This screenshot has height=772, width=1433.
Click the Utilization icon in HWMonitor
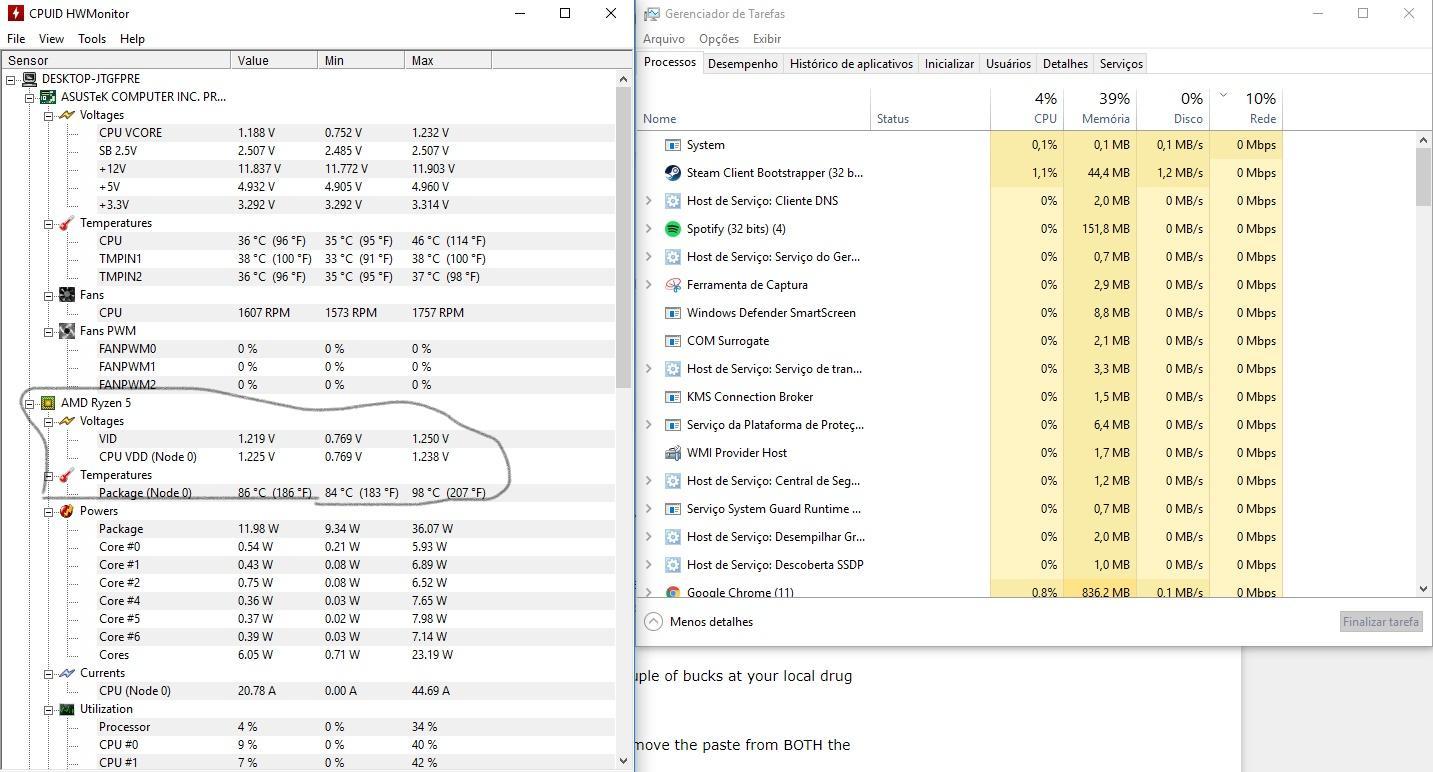(67, 709)
